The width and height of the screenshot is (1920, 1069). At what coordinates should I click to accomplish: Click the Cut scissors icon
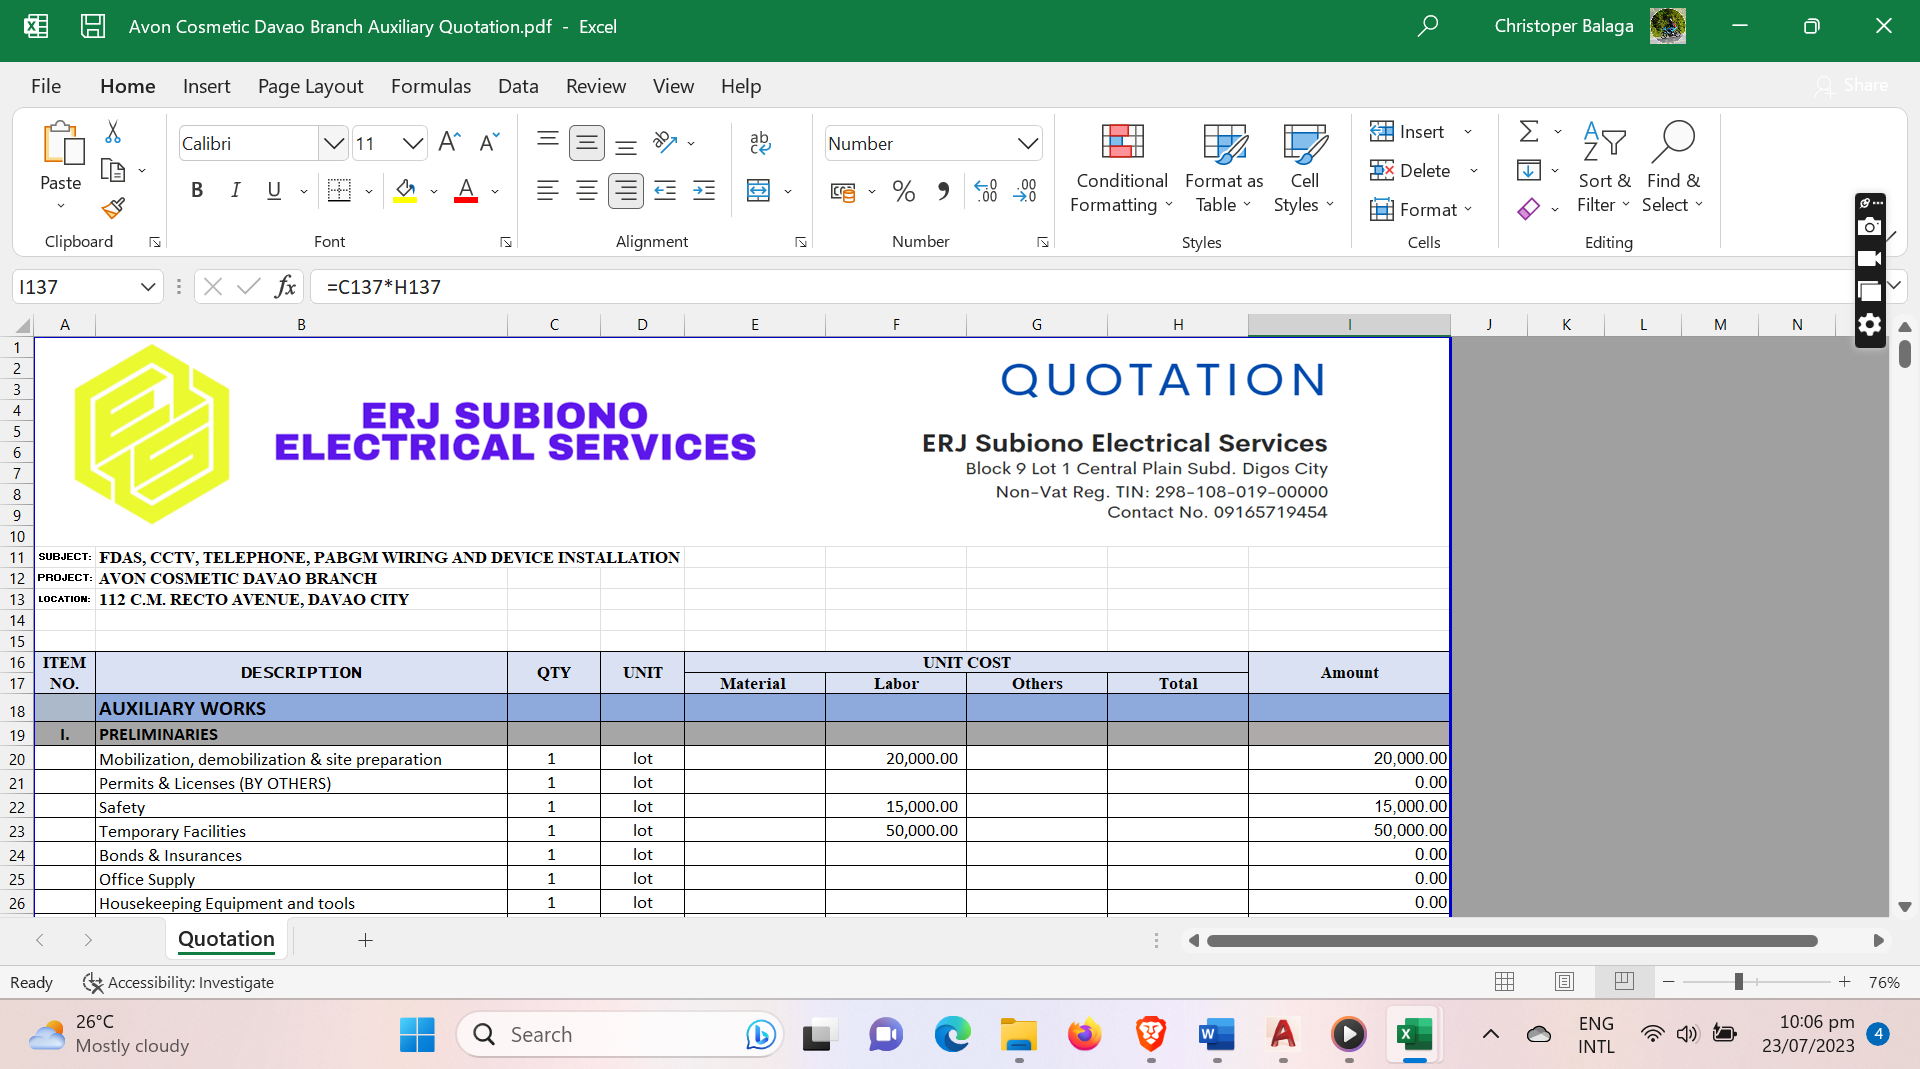(x=113, y=132)
